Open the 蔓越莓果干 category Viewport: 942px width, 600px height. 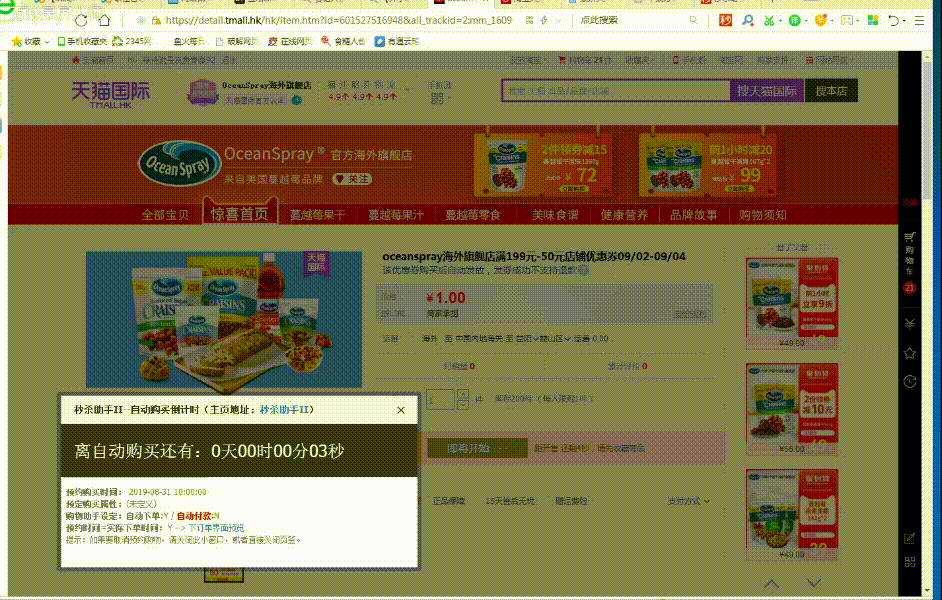pos(318,215)
